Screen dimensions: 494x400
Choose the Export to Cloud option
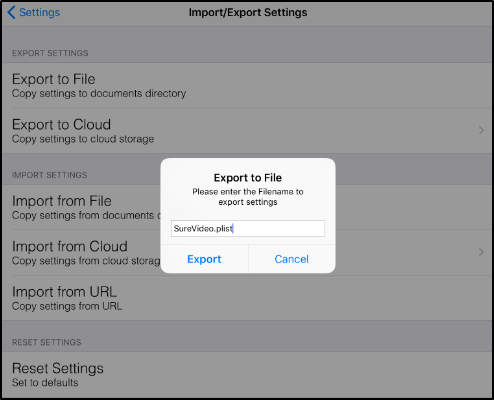(247, 131)
